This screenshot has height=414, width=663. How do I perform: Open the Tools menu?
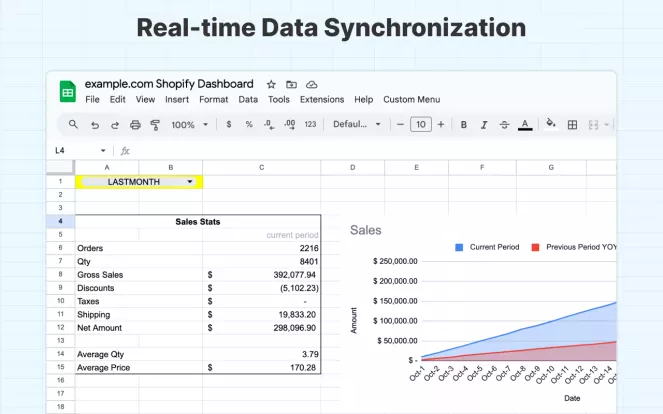coord(279,99)
